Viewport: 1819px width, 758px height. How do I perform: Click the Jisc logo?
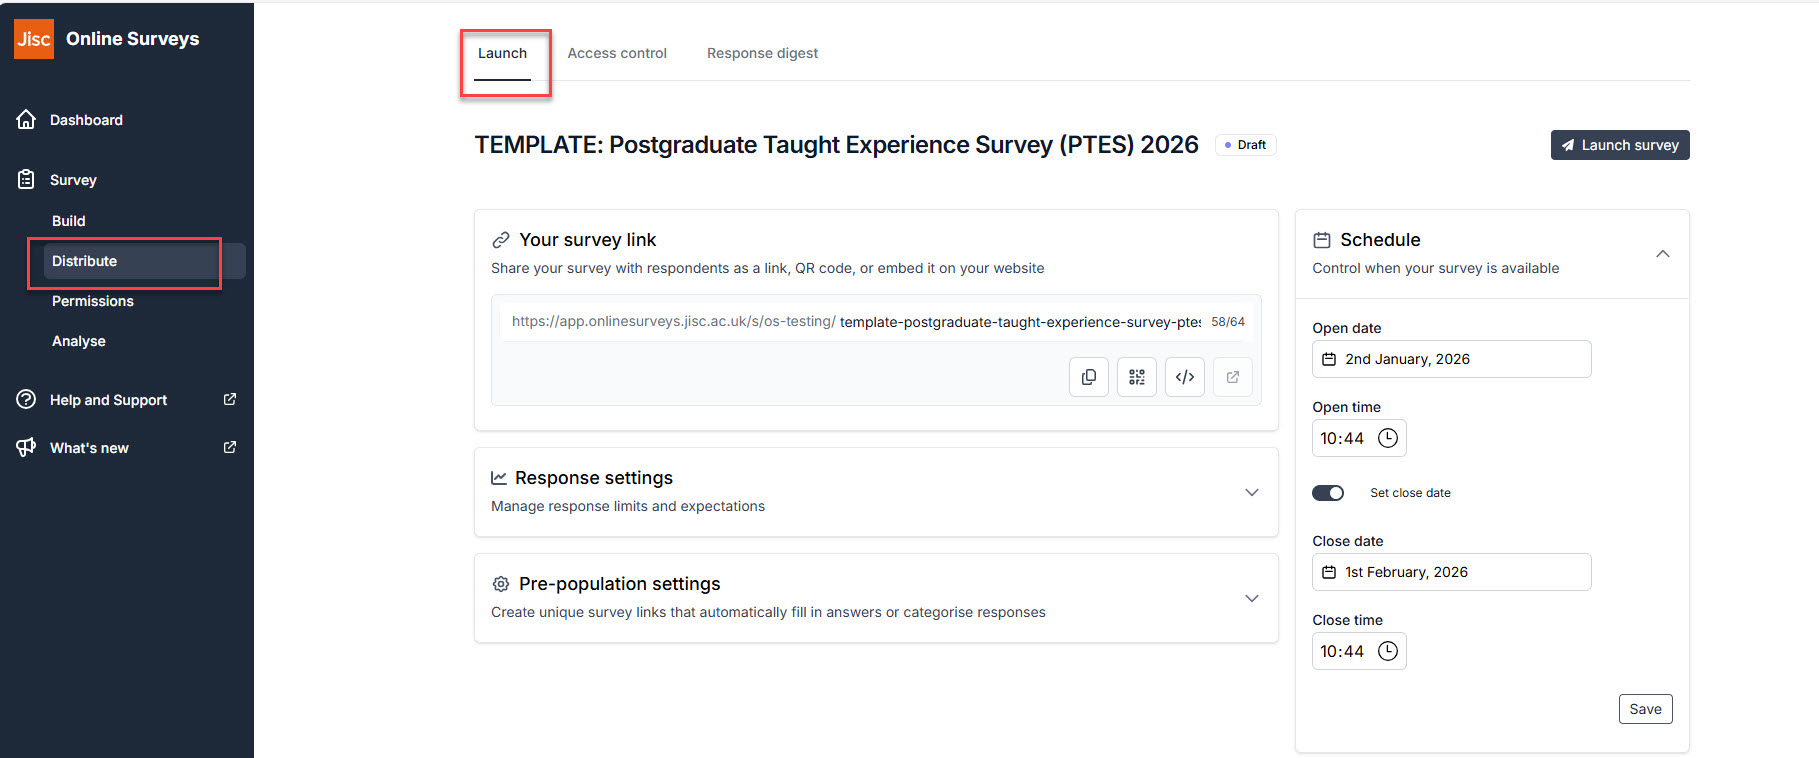[33, 39]
